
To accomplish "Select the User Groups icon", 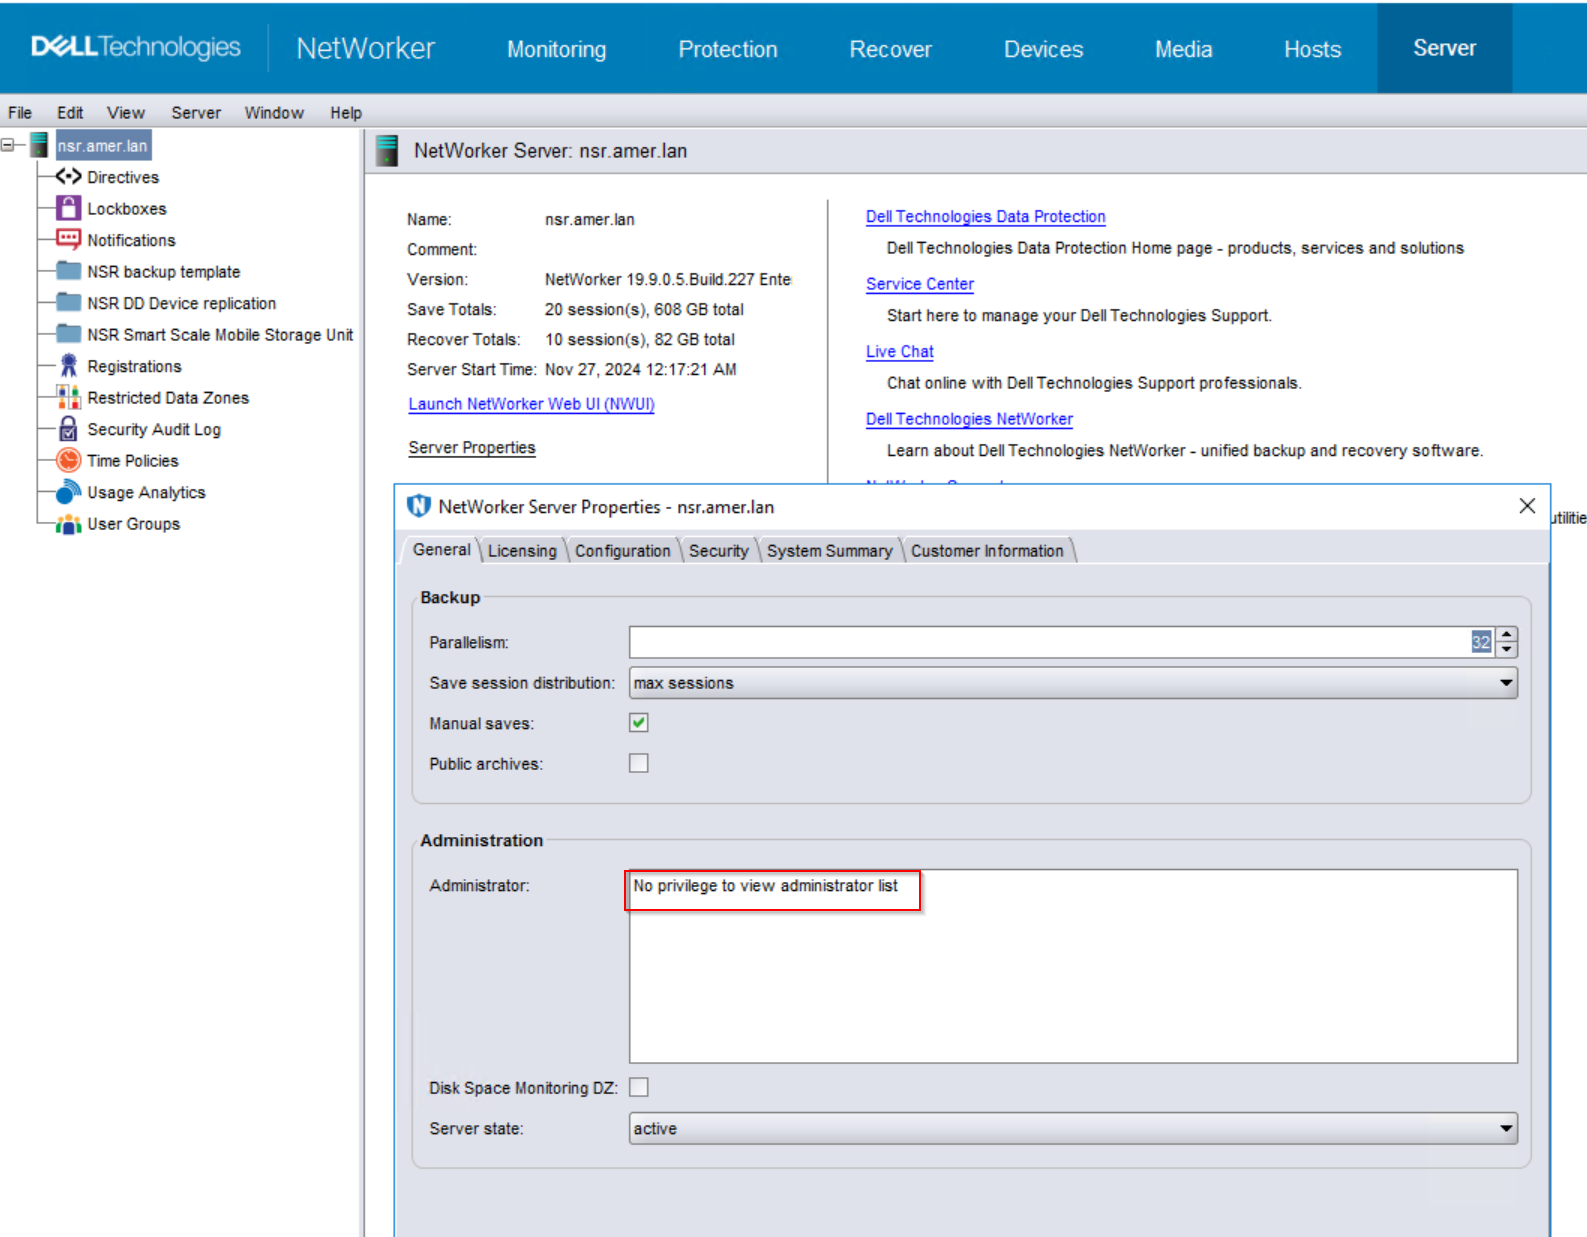I will click(68, 524).
